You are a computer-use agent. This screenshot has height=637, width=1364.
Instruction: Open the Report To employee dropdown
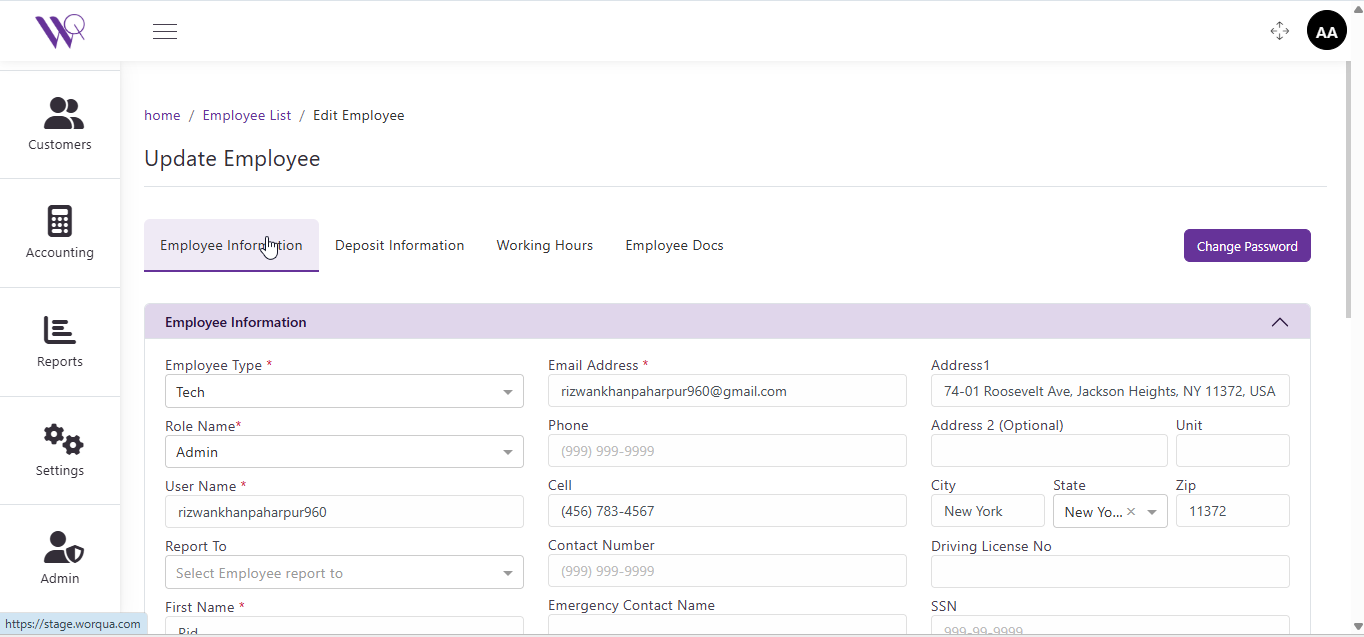(344, 573)
